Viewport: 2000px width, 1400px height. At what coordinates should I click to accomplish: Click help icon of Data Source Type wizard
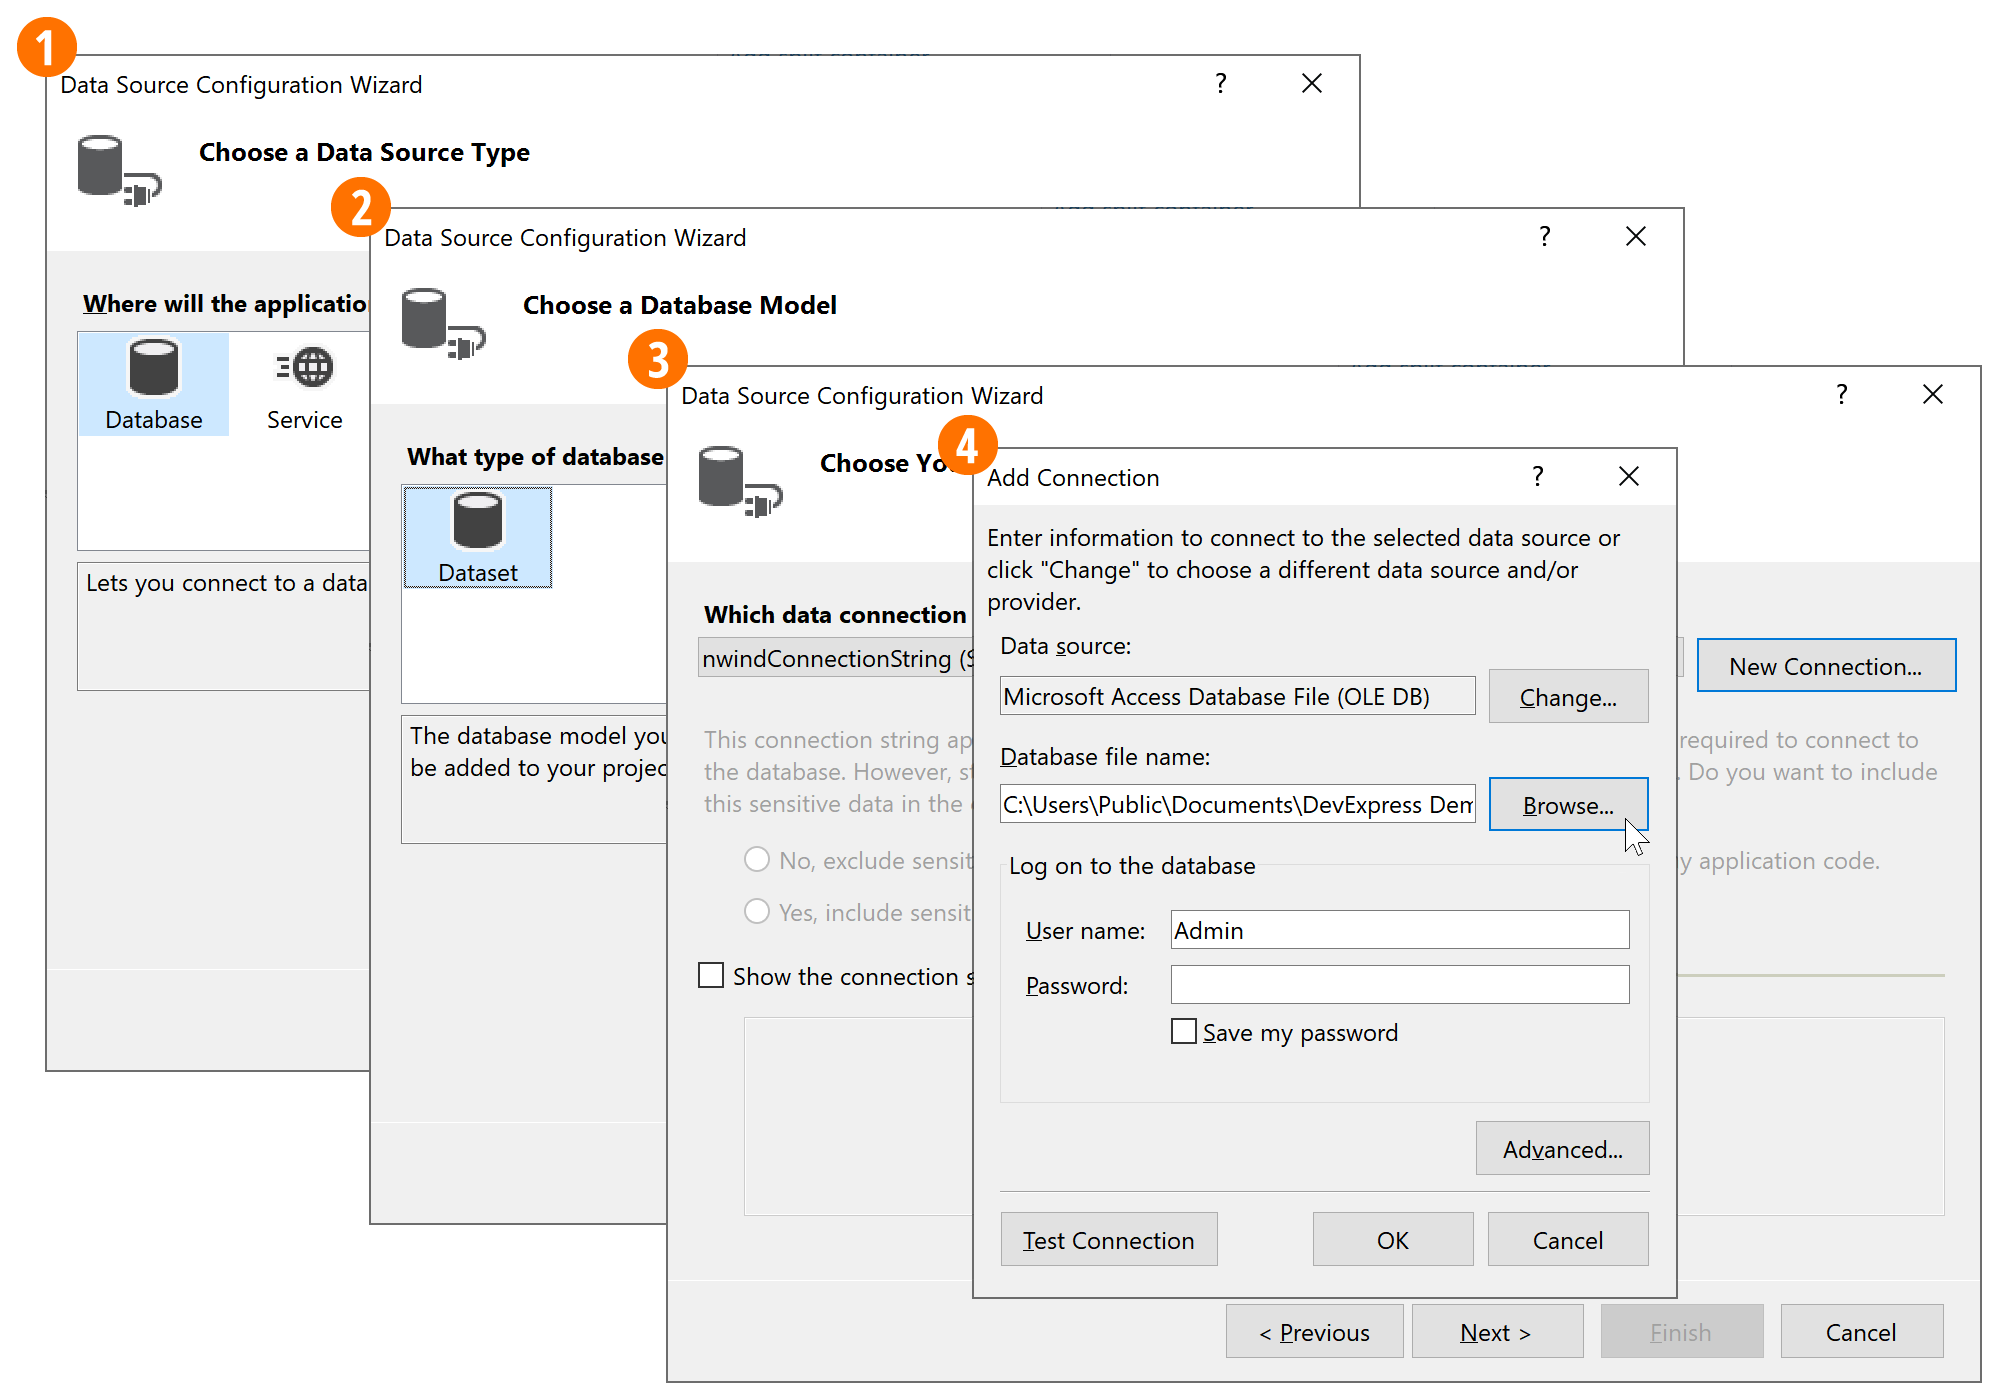tap(1220, 84)
